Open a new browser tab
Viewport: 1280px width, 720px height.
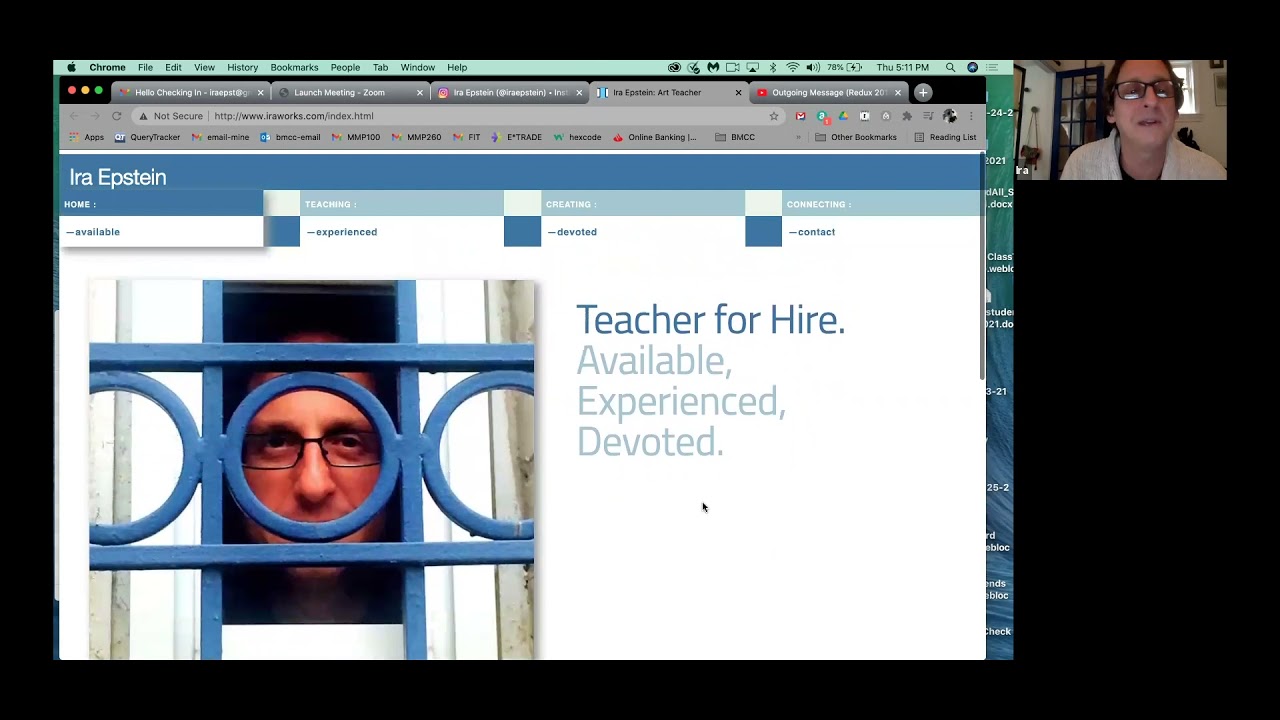point(923,93)
